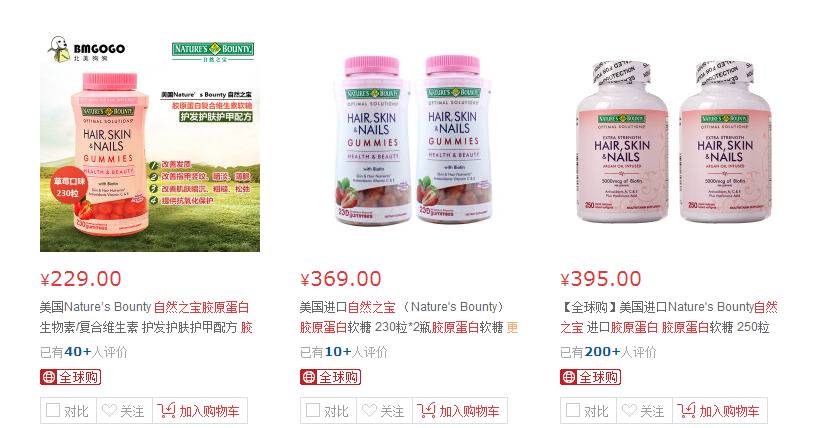Viewport: 813px width, 428px height.
Task: Open title of 胶原蛋白软糖 250粒 product
Action: click(x=669, y=317)
